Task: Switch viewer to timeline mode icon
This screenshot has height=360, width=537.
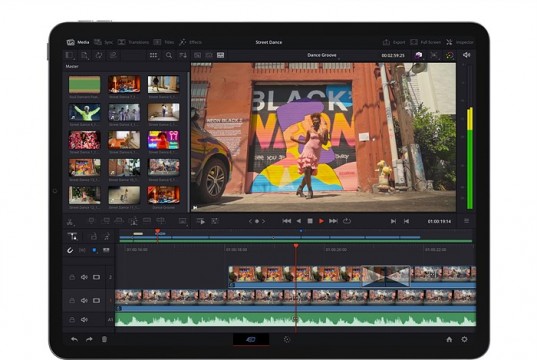Action: point(221,55)
